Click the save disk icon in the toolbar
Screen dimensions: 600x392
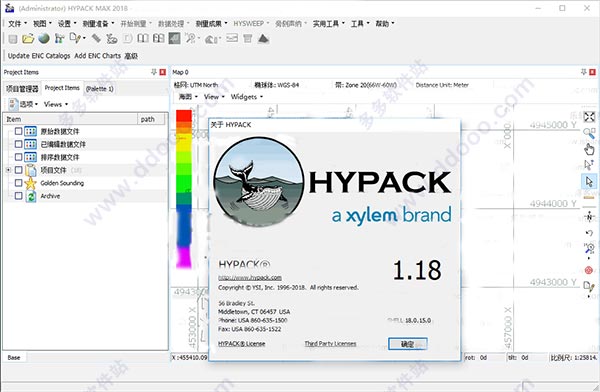tap(13, 39)
